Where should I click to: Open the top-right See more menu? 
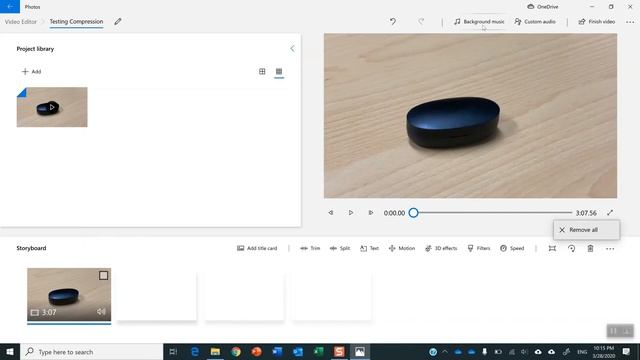[x=630, y=22]
